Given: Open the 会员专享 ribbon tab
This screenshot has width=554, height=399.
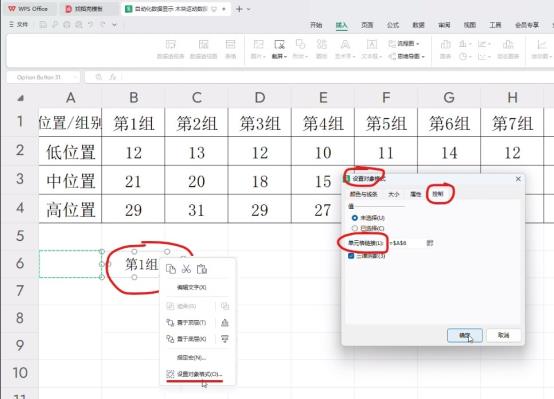Looking at the screenshot, I should (527, 25).
